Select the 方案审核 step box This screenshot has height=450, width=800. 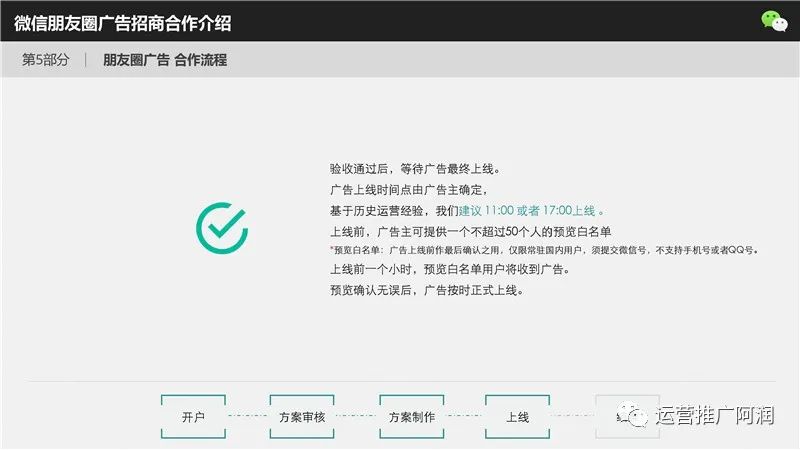(302, 416)
